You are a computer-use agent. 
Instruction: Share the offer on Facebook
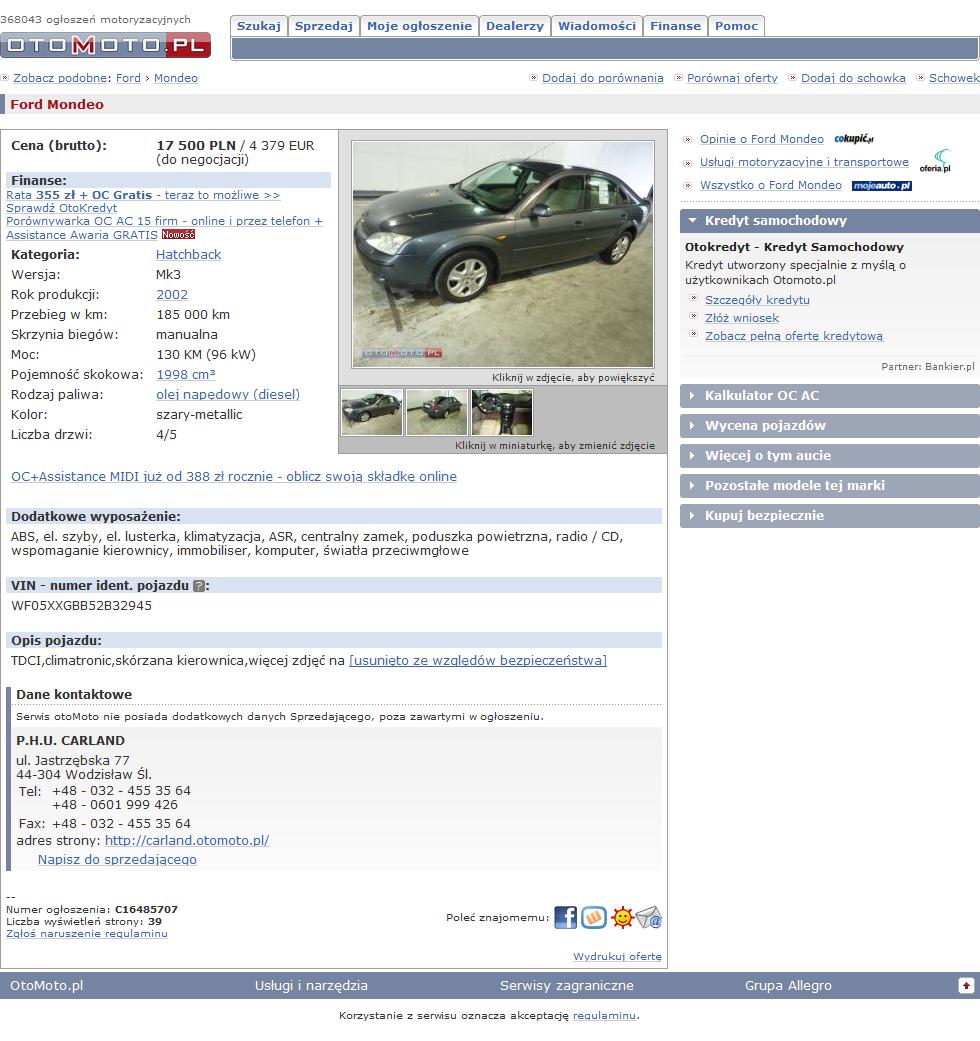[x=566, y=918]
